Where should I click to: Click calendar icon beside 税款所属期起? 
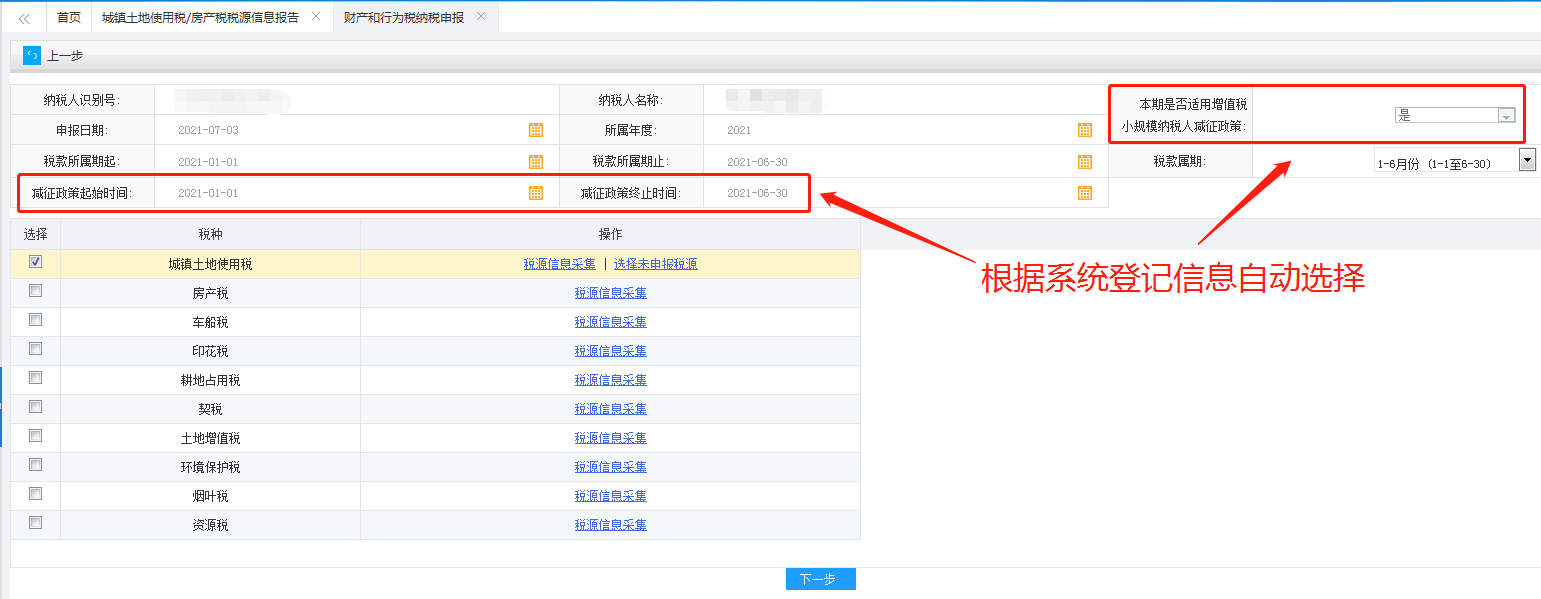[535, 162]
